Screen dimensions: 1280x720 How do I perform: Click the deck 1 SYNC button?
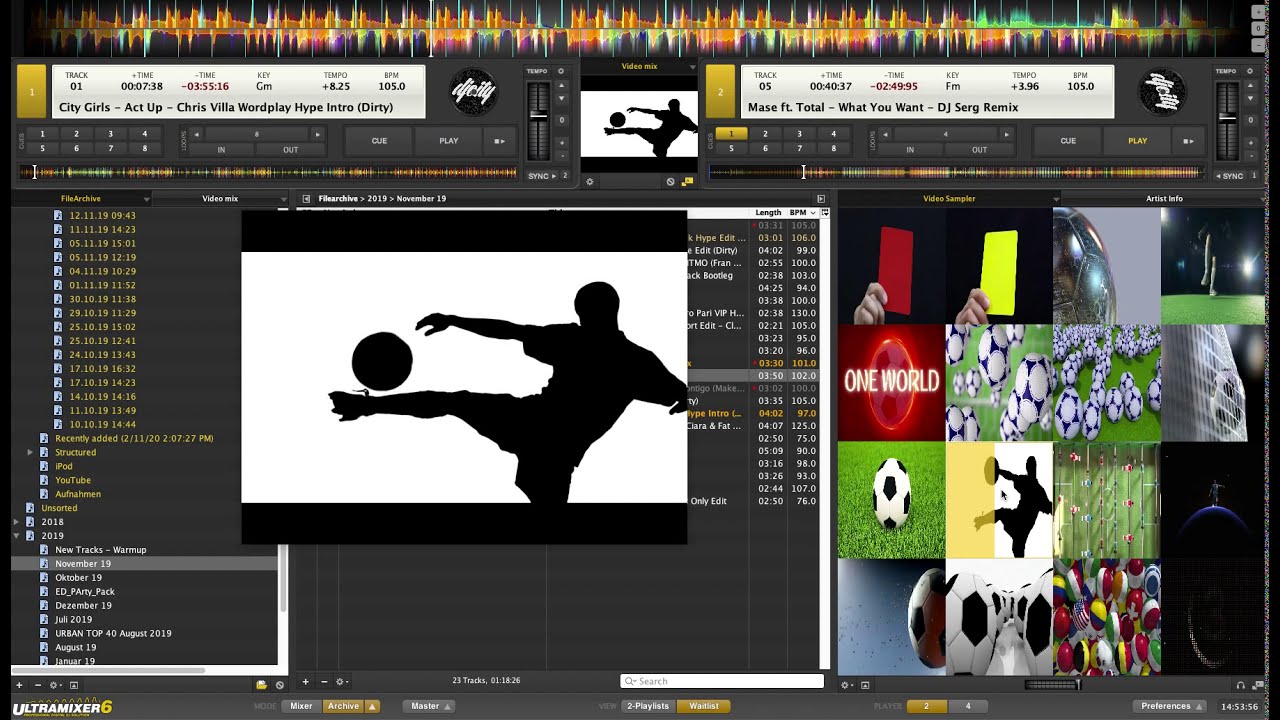point(540,176)
